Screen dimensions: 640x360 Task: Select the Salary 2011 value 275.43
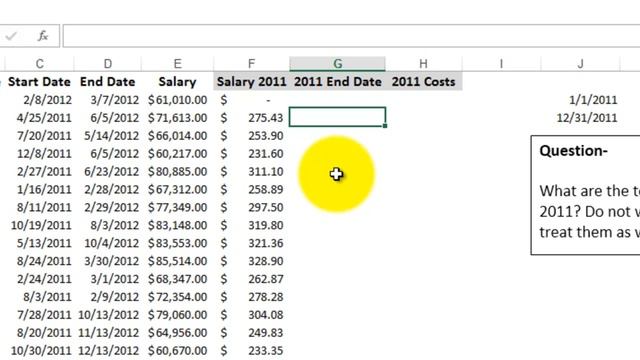pos(251,118)
